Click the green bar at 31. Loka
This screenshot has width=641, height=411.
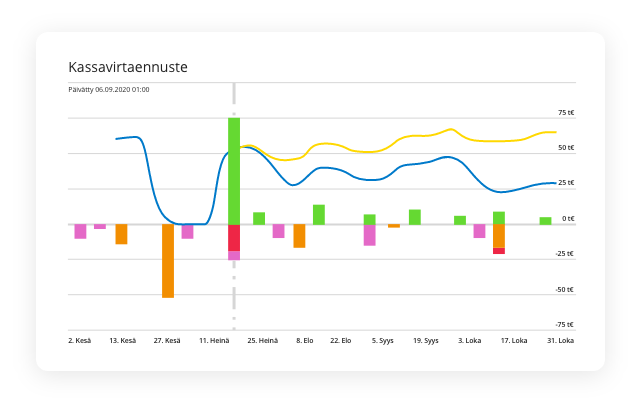click(x=545, y=220)
